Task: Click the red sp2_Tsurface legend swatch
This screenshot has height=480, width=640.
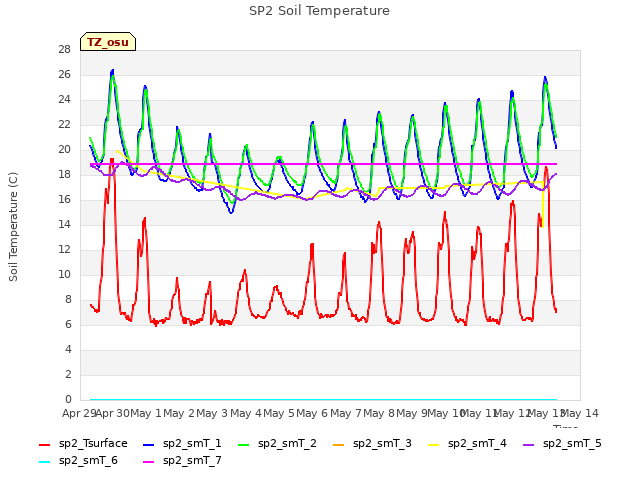Action: click(44, 445)
